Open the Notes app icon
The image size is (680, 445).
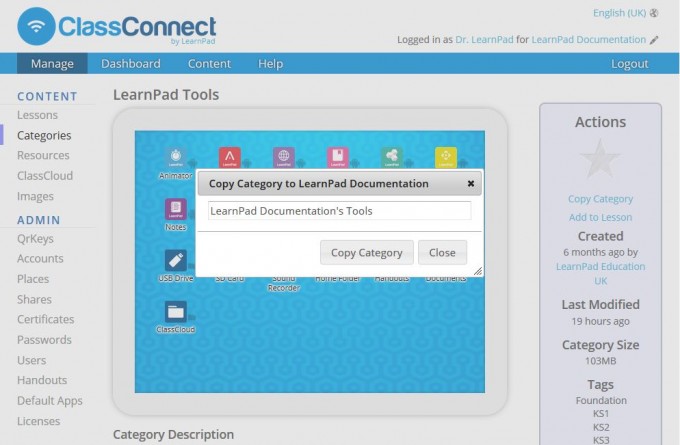point(176,209)
